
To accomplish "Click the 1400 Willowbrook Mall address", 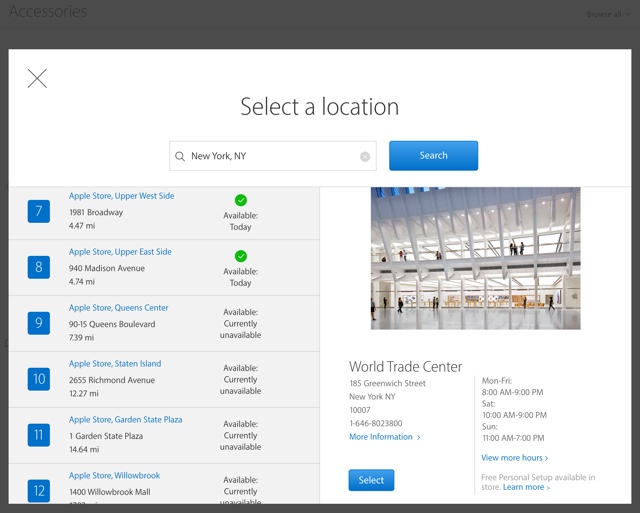I will pyautogui.click(x=110, y=492).
